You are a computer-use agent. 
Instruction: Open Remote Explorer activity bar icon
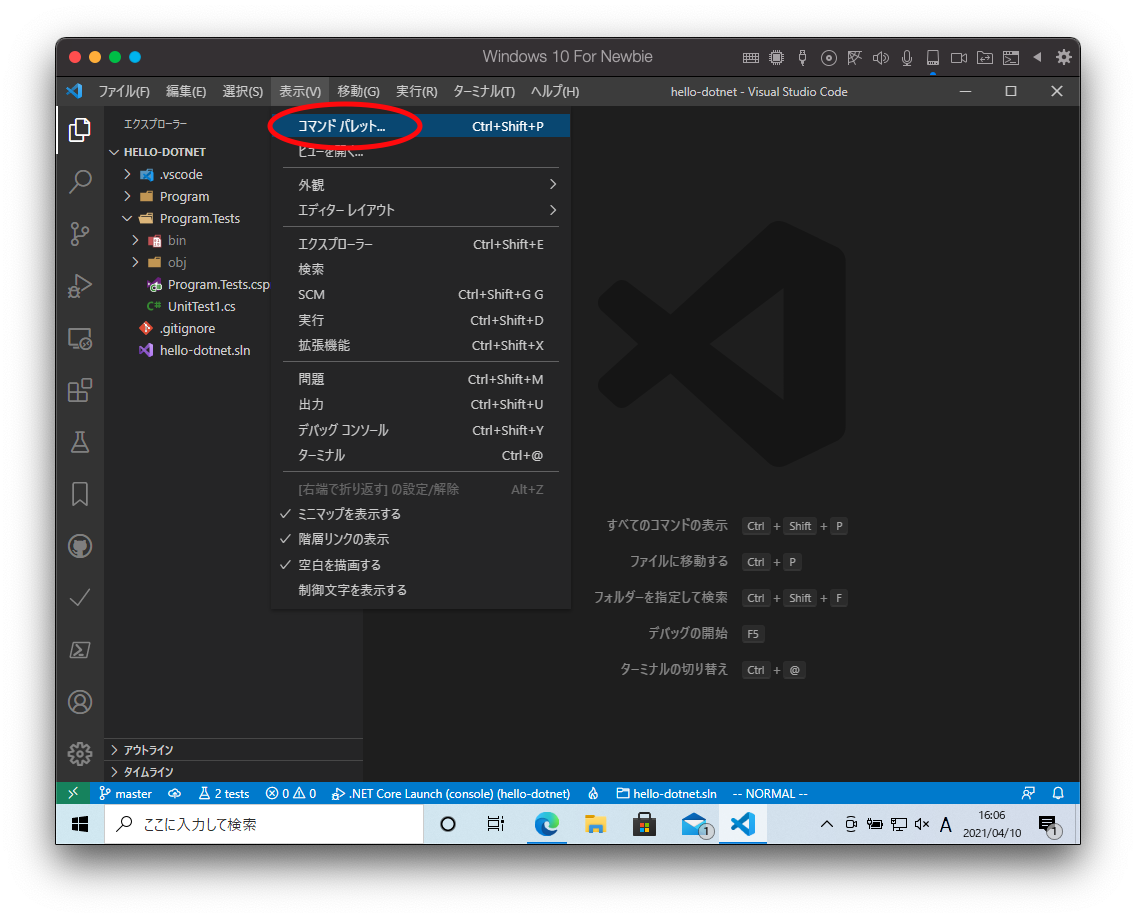pyautogui.click(x=80, y=338)
